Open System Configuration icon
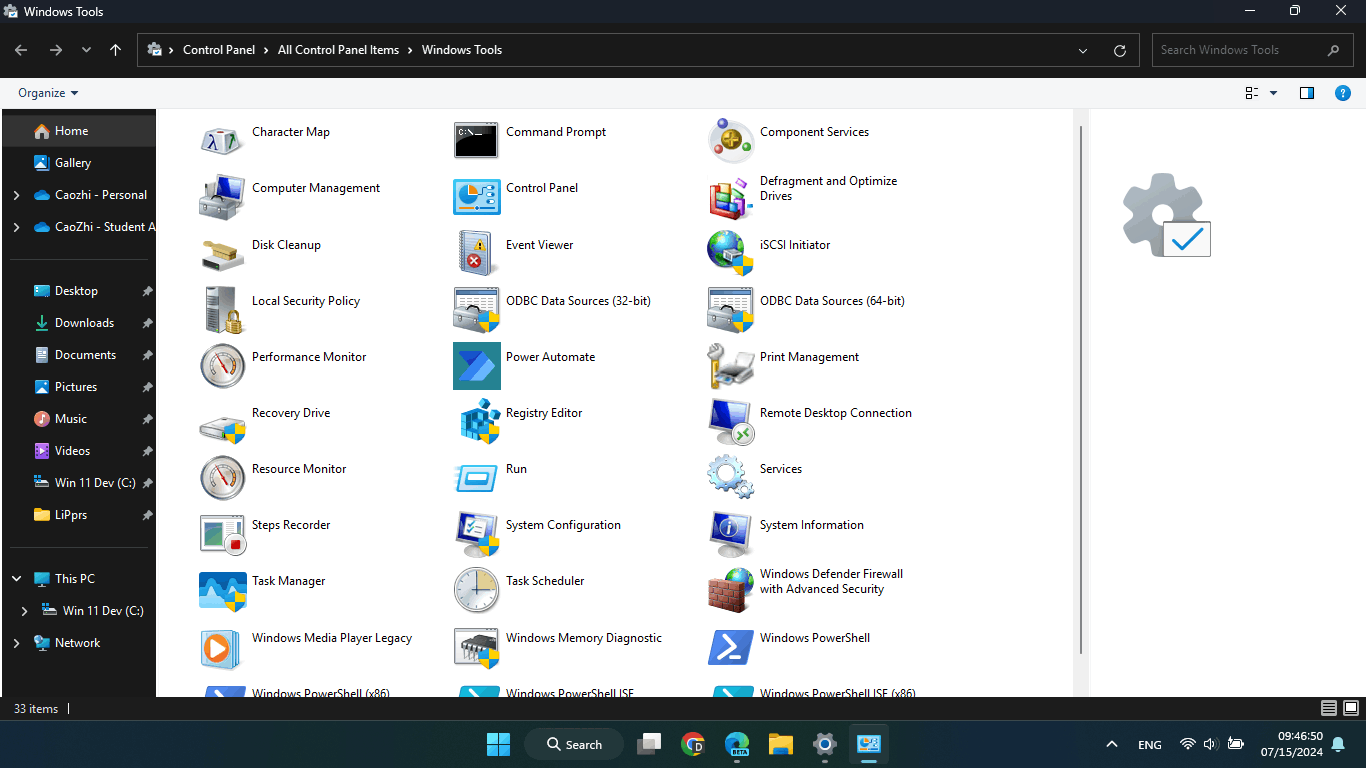This screenshot has height=768, width=1366. pos(476,534)
